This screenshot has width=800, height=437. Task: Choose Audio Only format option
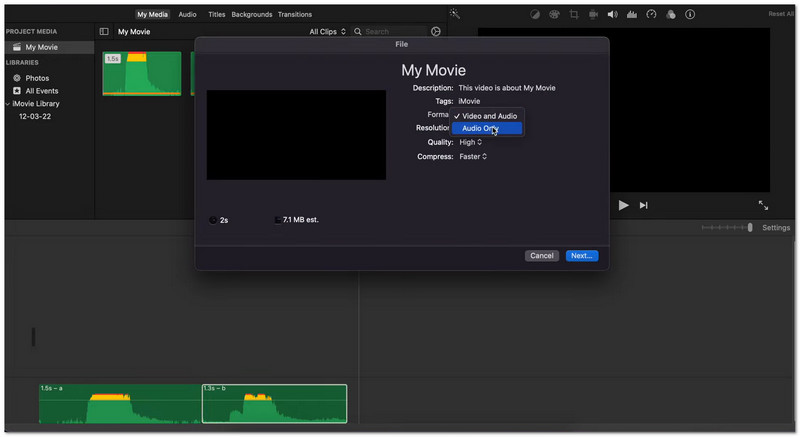(487, 128)
